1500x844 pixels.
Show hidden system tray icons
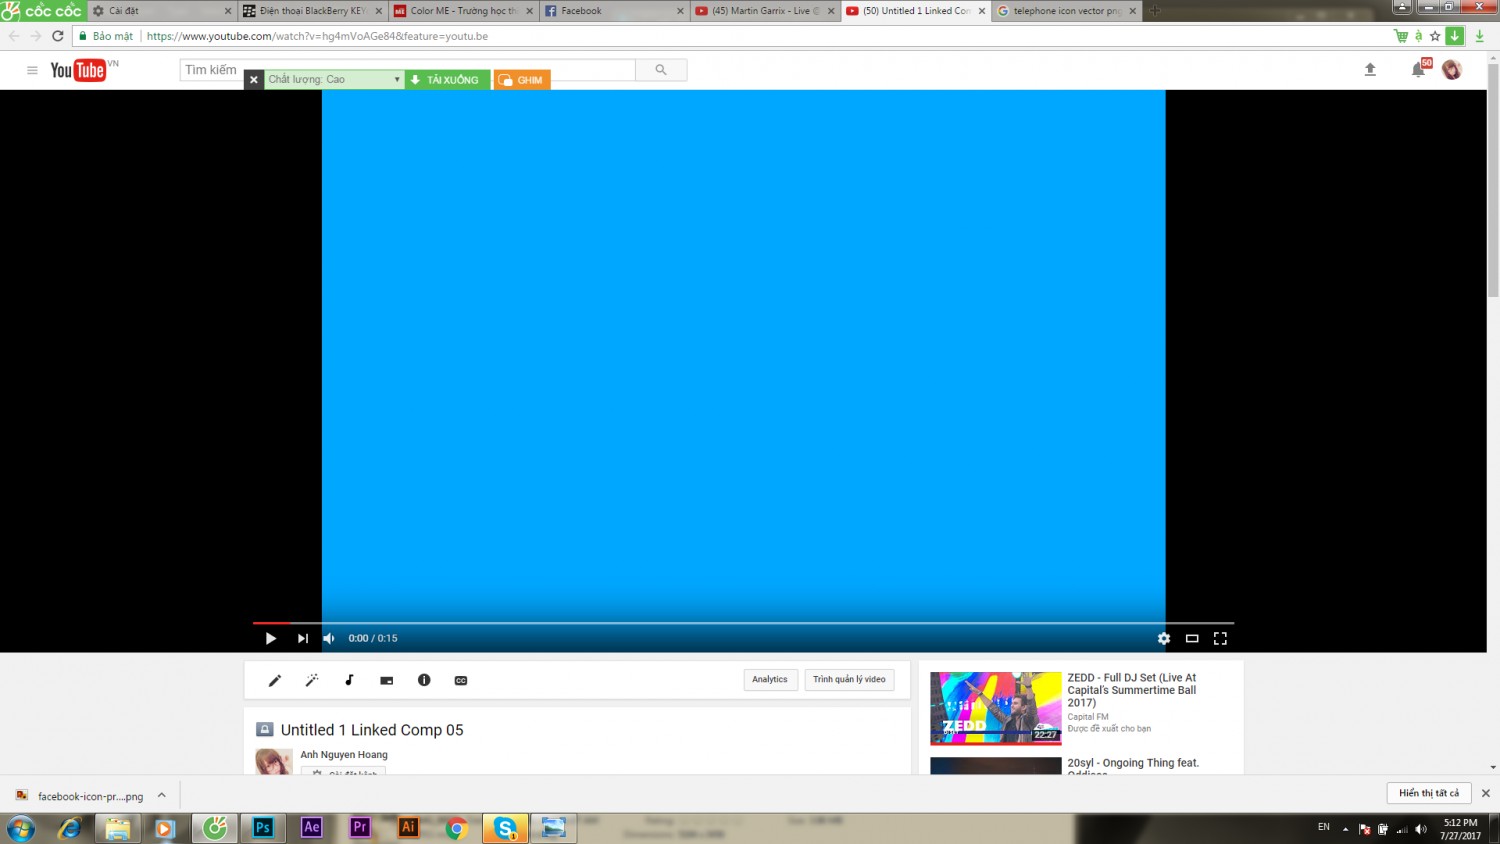pos(1345,828)
